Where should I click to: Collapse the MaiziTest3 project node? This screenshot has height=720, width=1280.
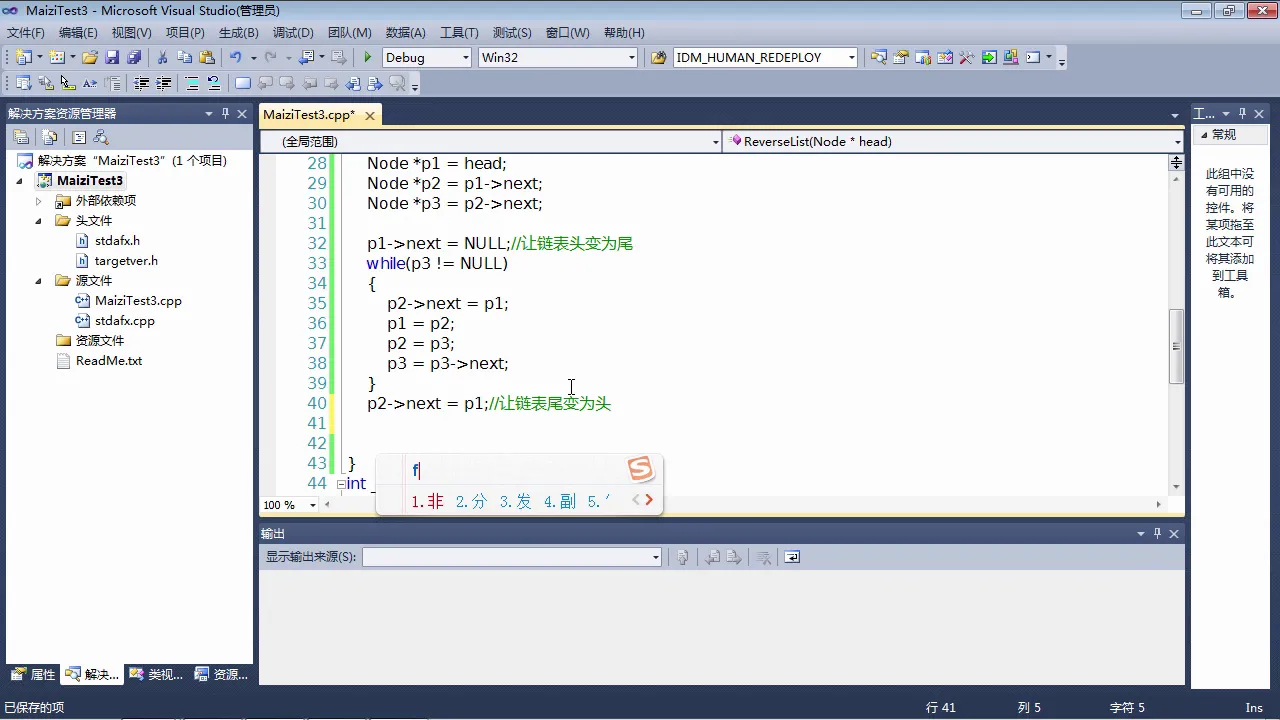tap(20, 181)
